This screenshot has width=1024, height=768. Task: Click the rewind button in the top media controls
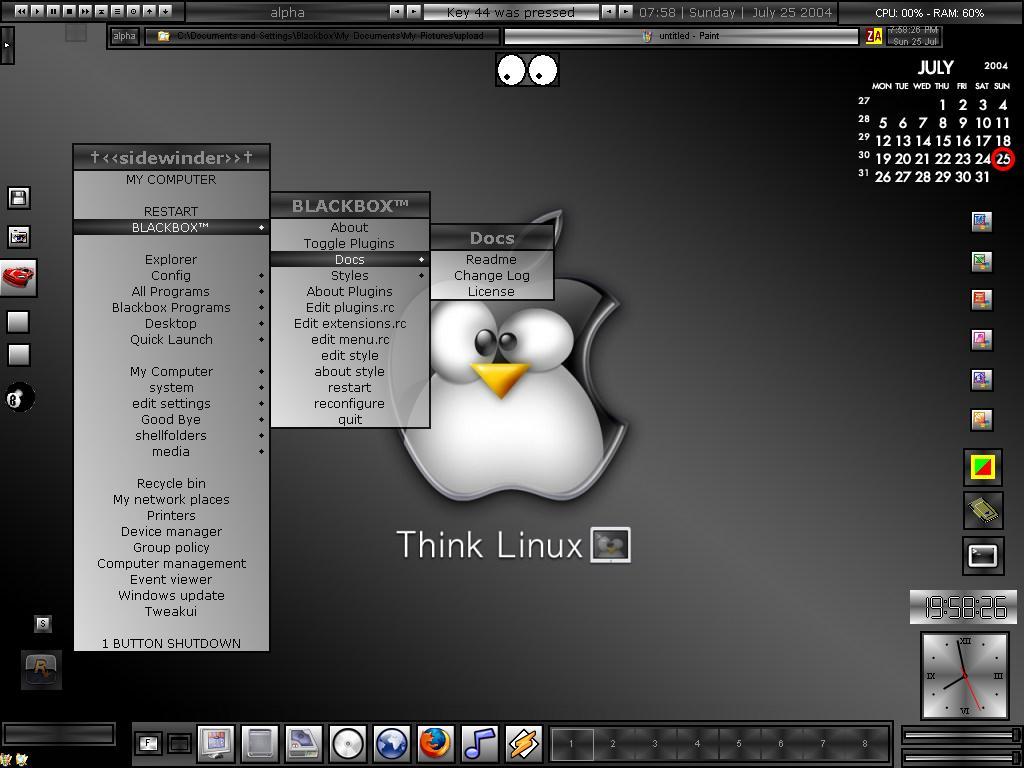[21, 11]
